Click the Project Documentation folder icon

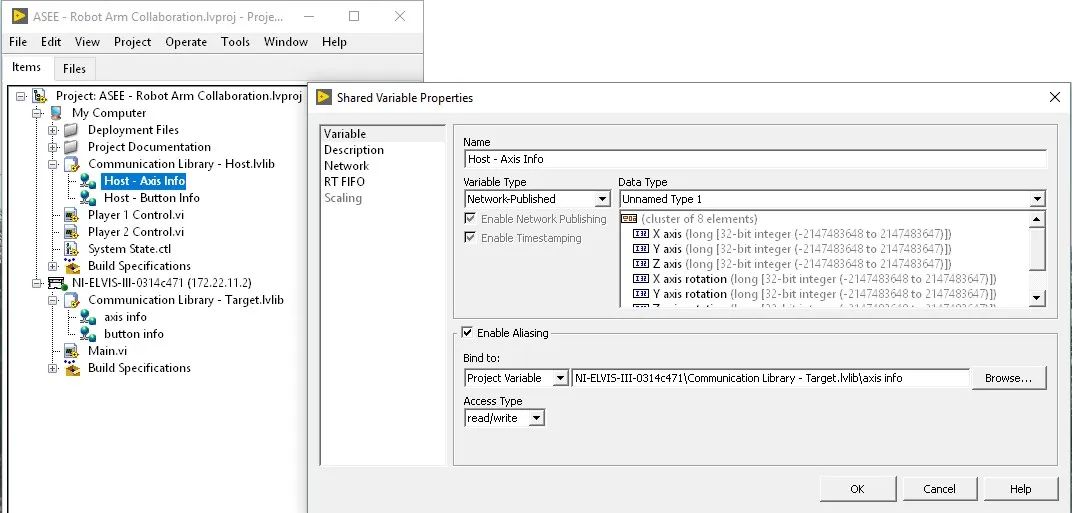tap(72, 147)
